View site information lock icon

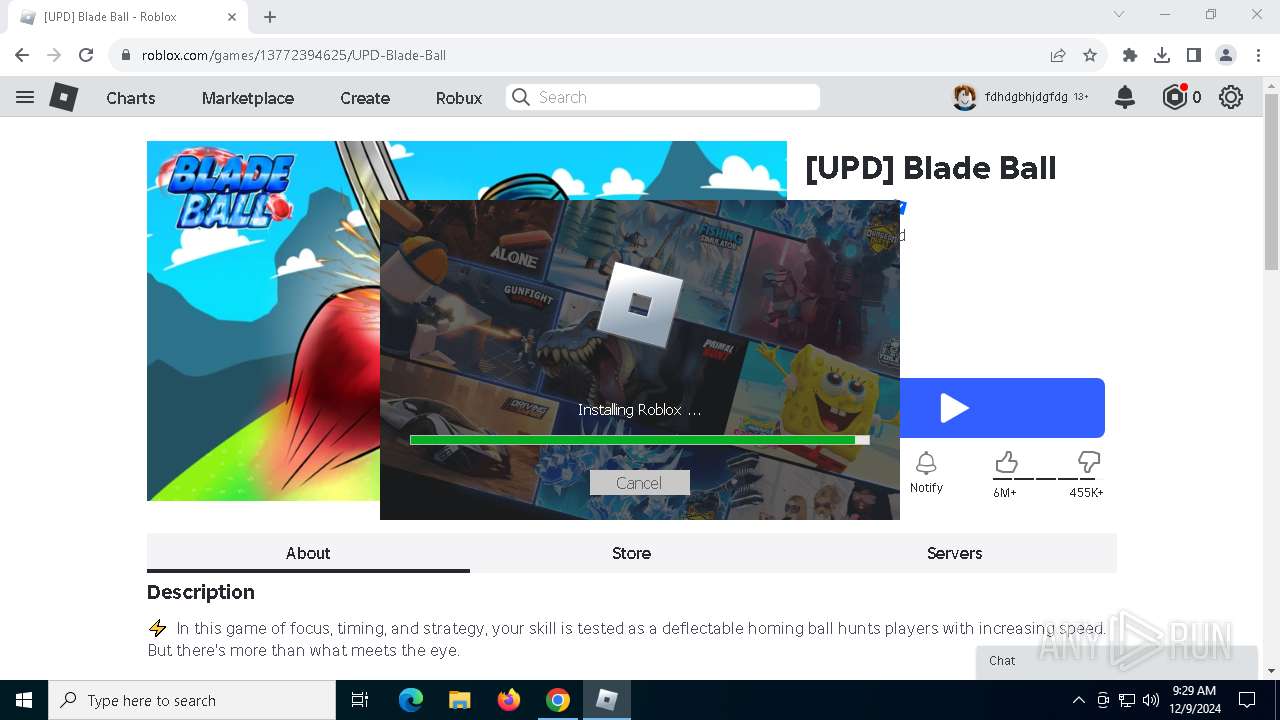pos(126,55)
